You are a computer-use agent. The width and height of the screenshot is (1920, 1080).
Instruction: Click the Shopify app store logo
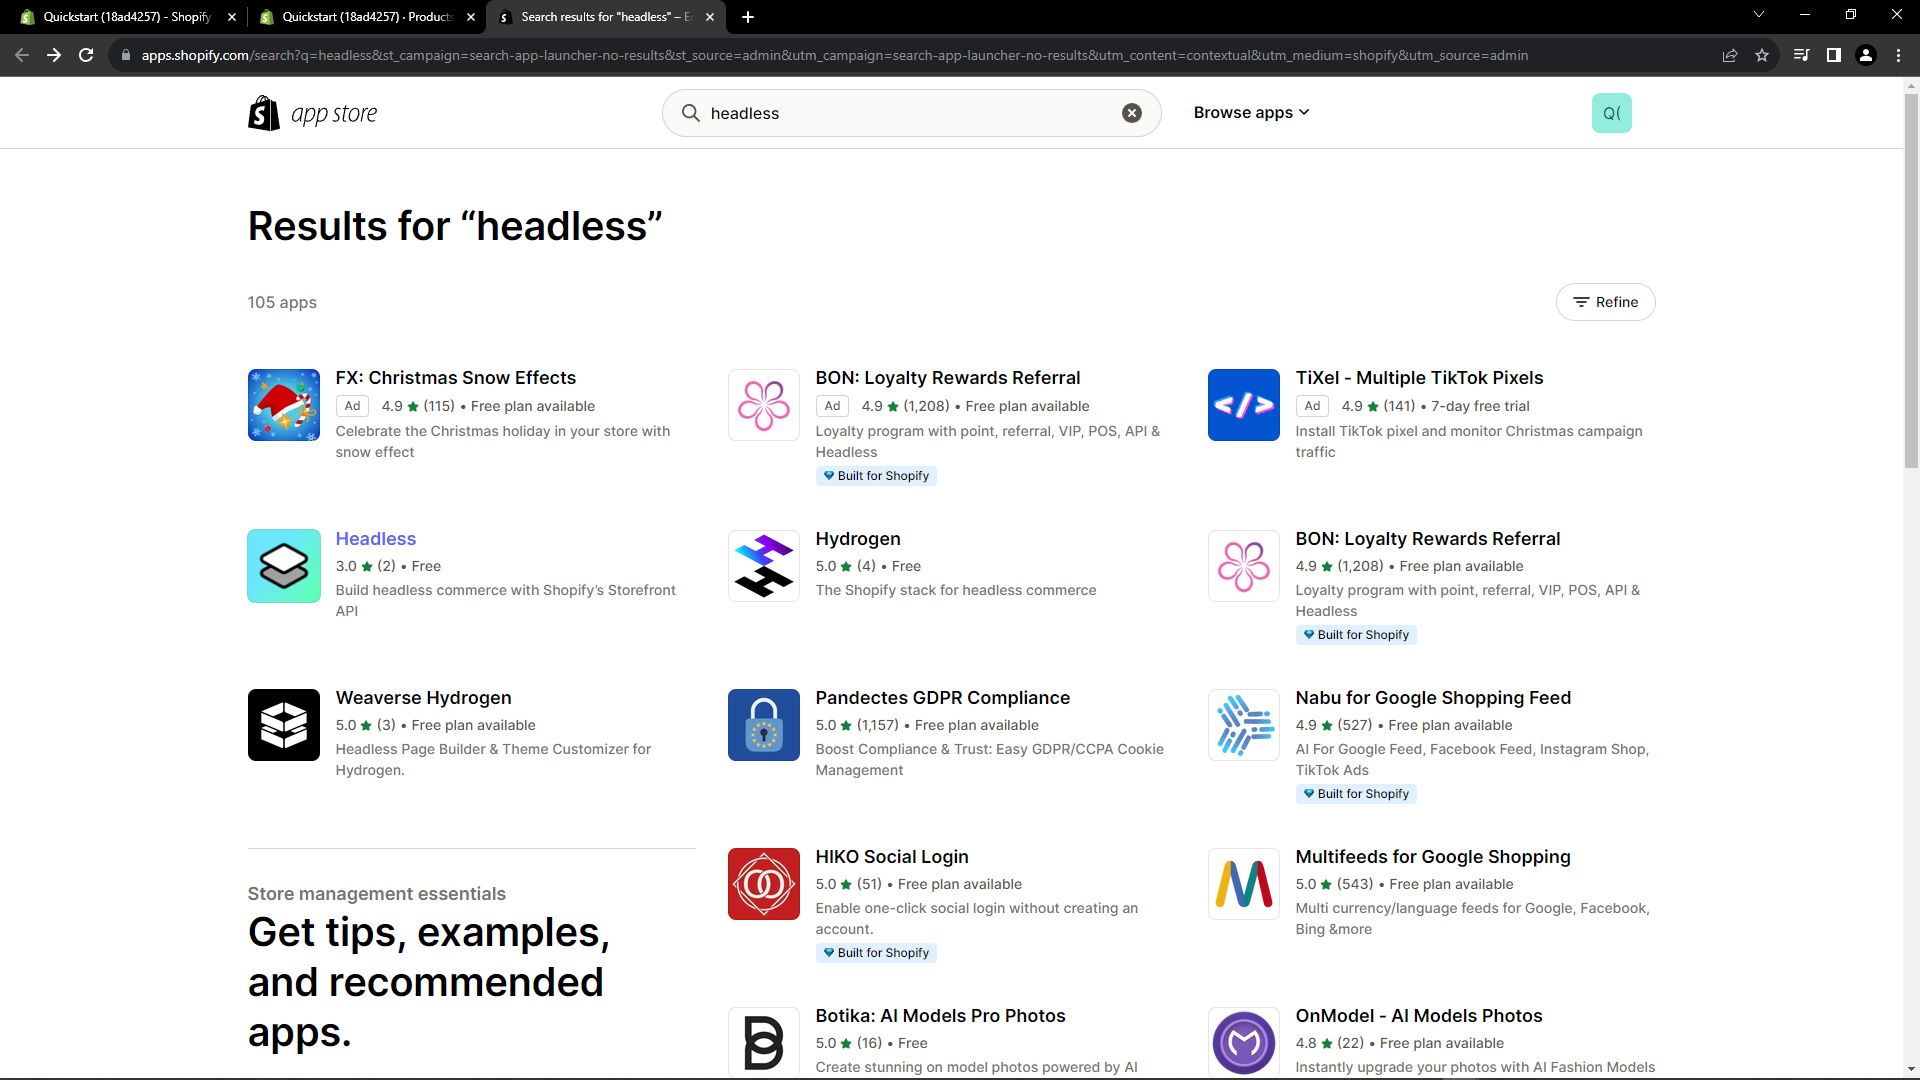point(312,112)
